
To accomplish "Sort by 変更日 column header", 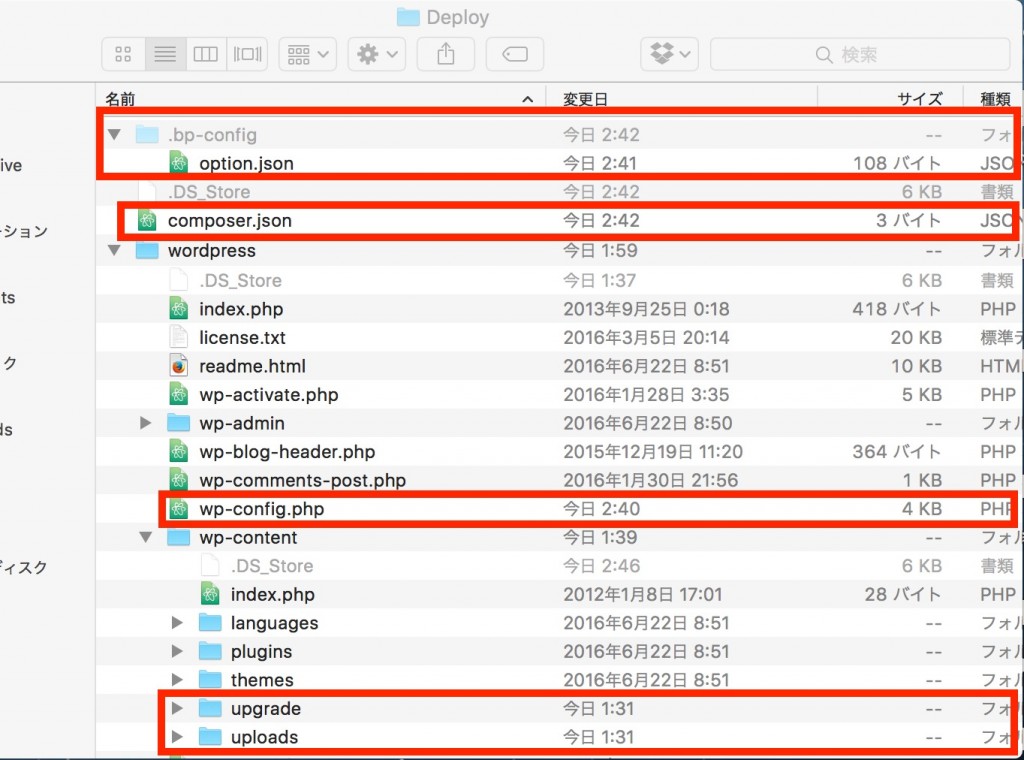I will [x=585, y=99].
